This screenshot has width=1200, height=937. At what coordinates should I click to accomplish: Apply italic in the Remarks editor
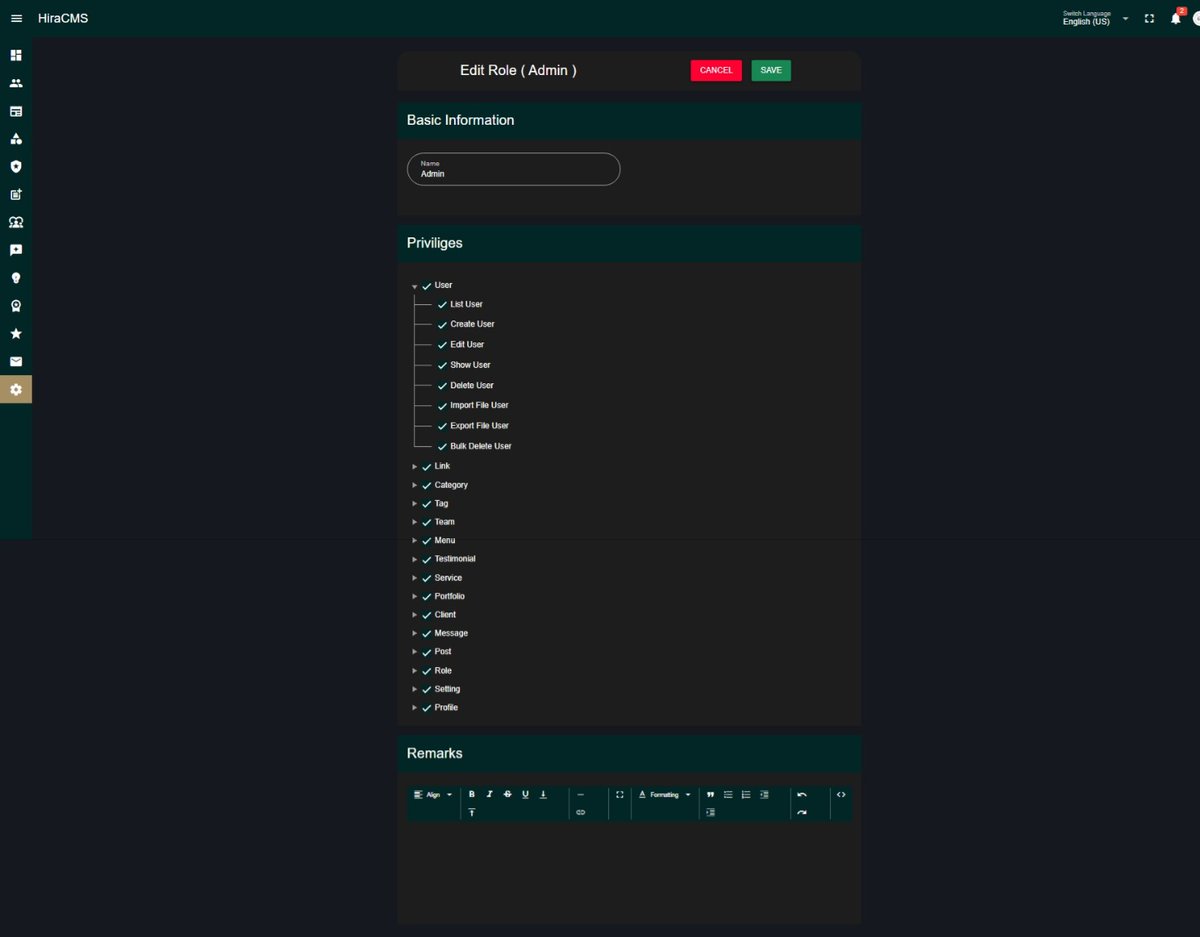tap(489, 795)
